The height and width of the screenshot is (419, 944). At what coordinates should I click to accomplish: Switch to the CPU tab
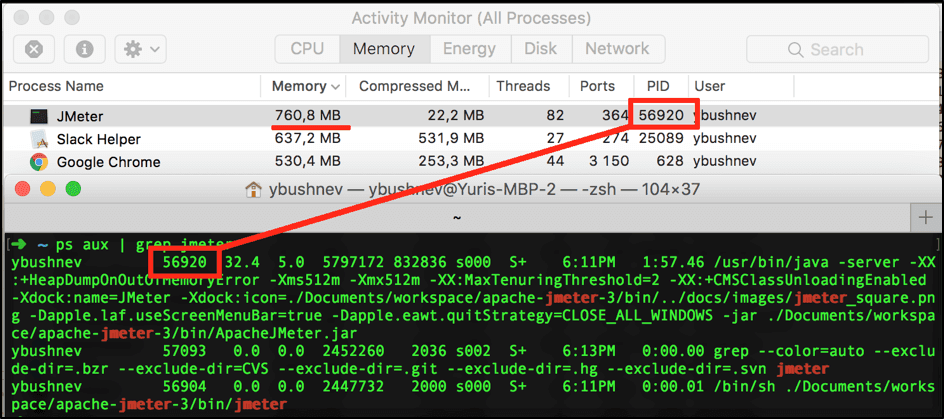307,49
